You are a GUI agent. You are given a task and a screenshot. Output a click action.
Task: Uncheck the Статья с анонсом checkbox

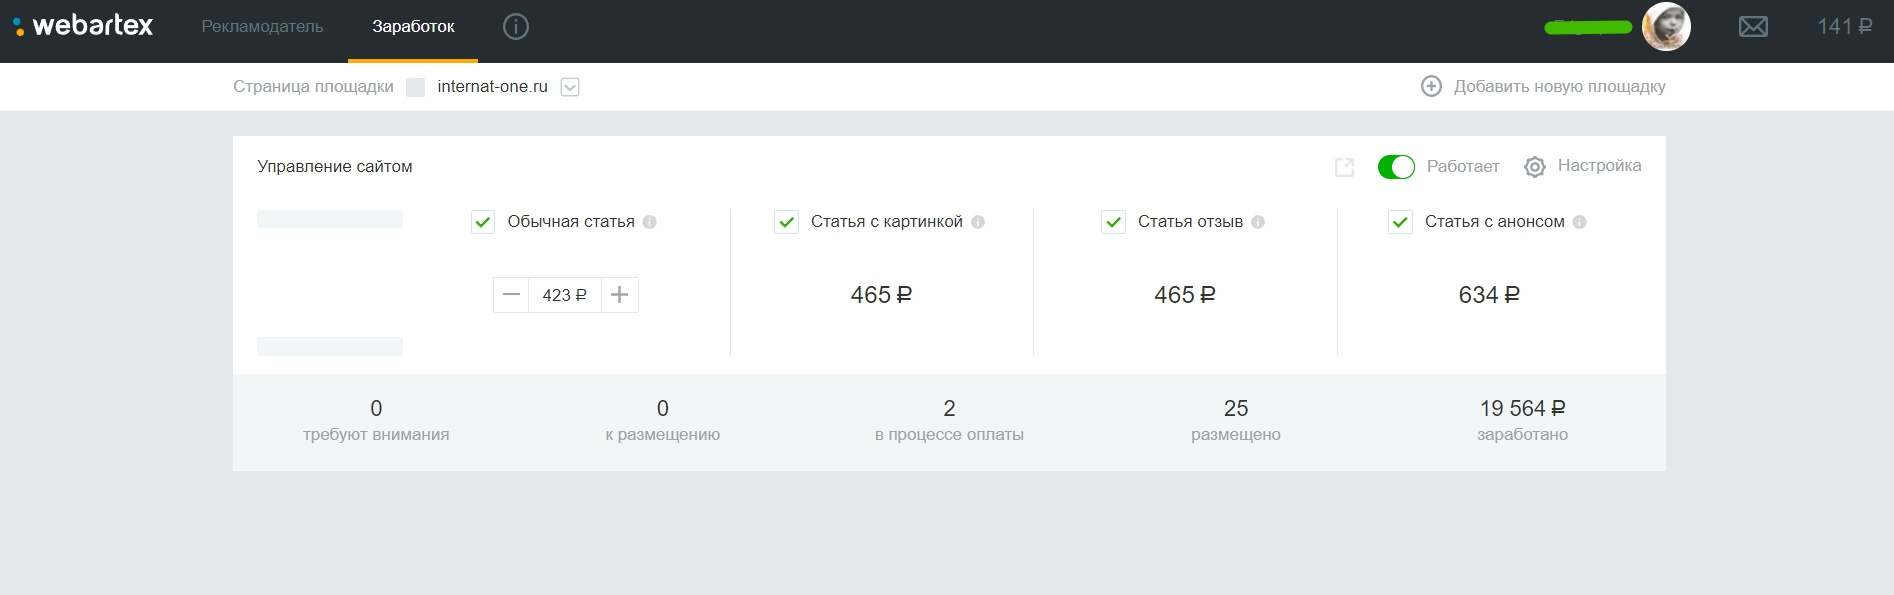(1400, 222)
